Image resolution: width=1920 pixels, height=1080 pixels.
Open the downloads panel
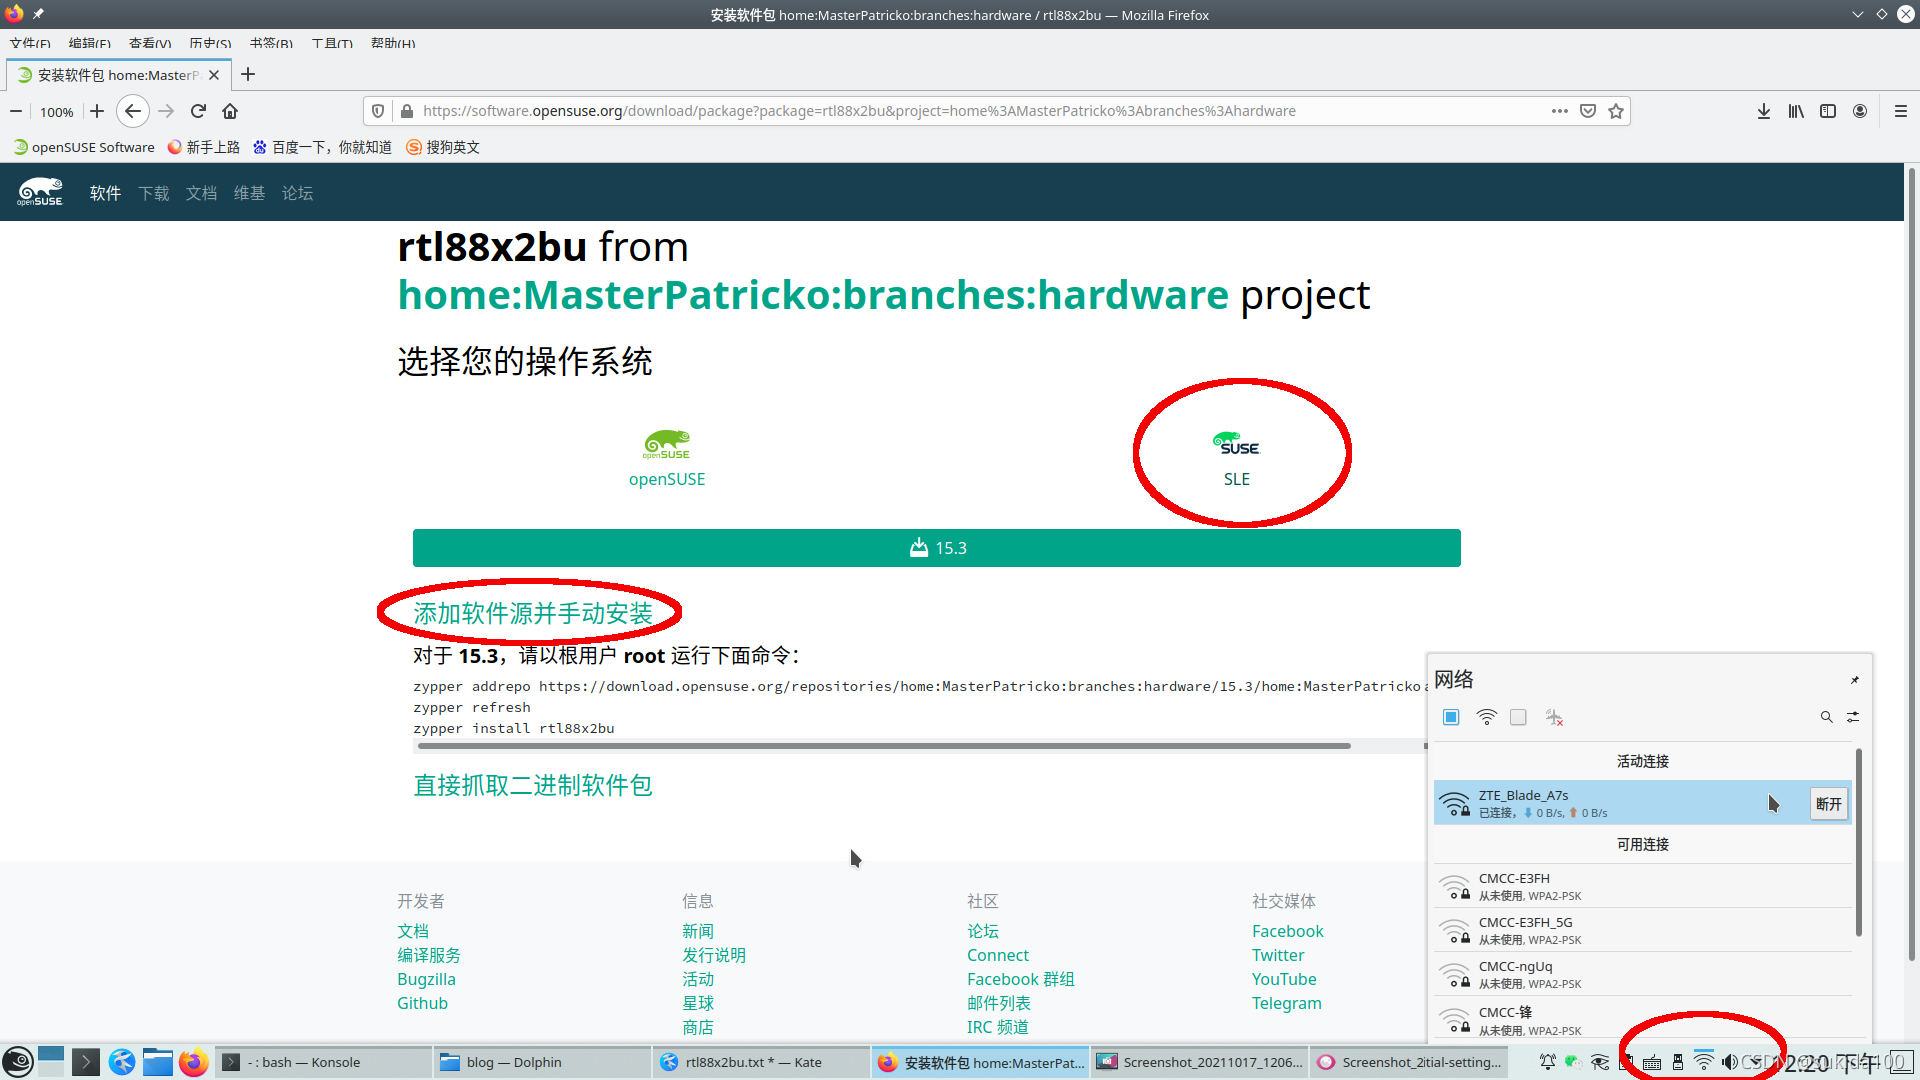(x=1764, y=111)
